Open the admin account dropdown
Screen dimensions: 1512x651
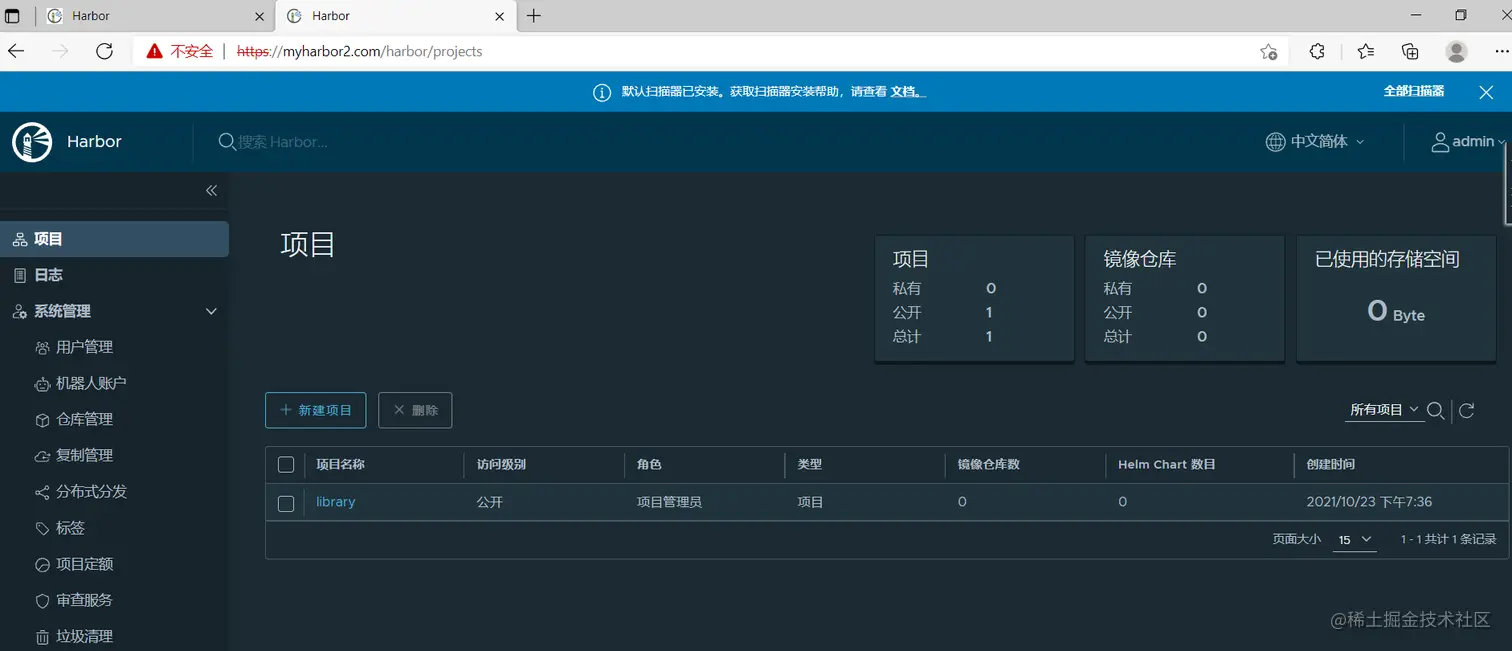[x=1468, y=142]
